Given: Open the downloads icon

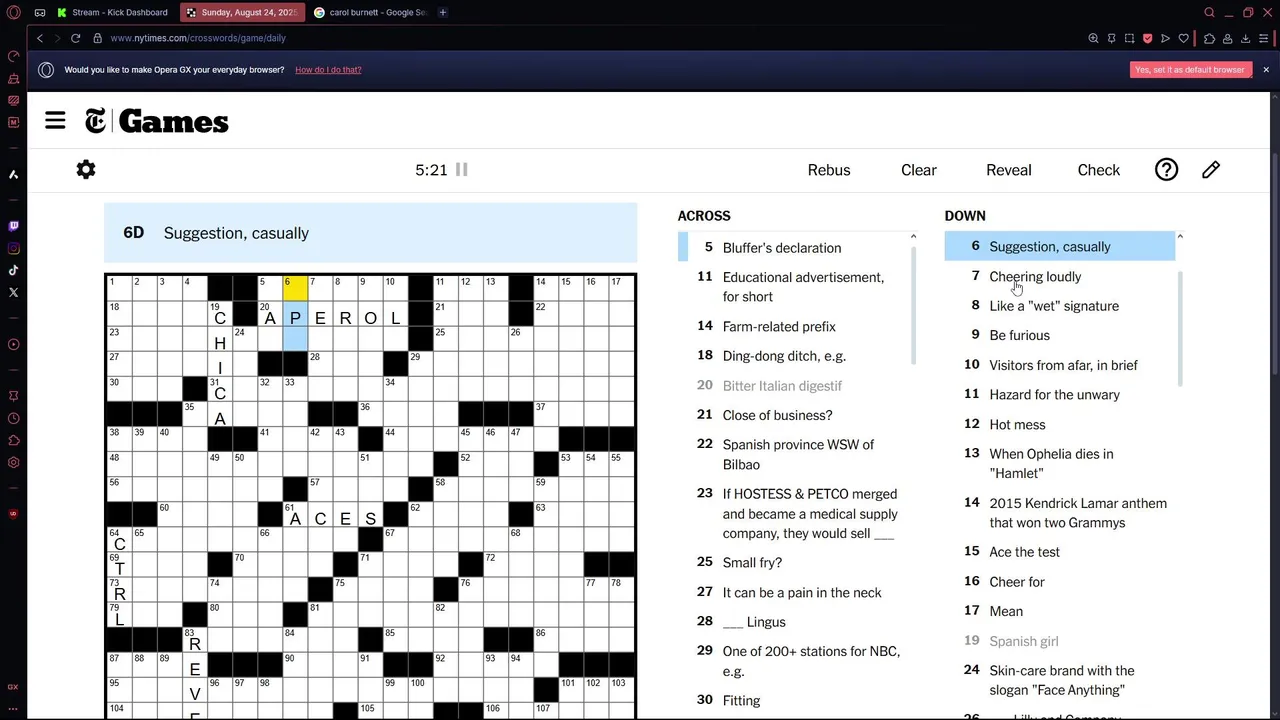Looking at the screenshot, I should [x=1246, y=38].
